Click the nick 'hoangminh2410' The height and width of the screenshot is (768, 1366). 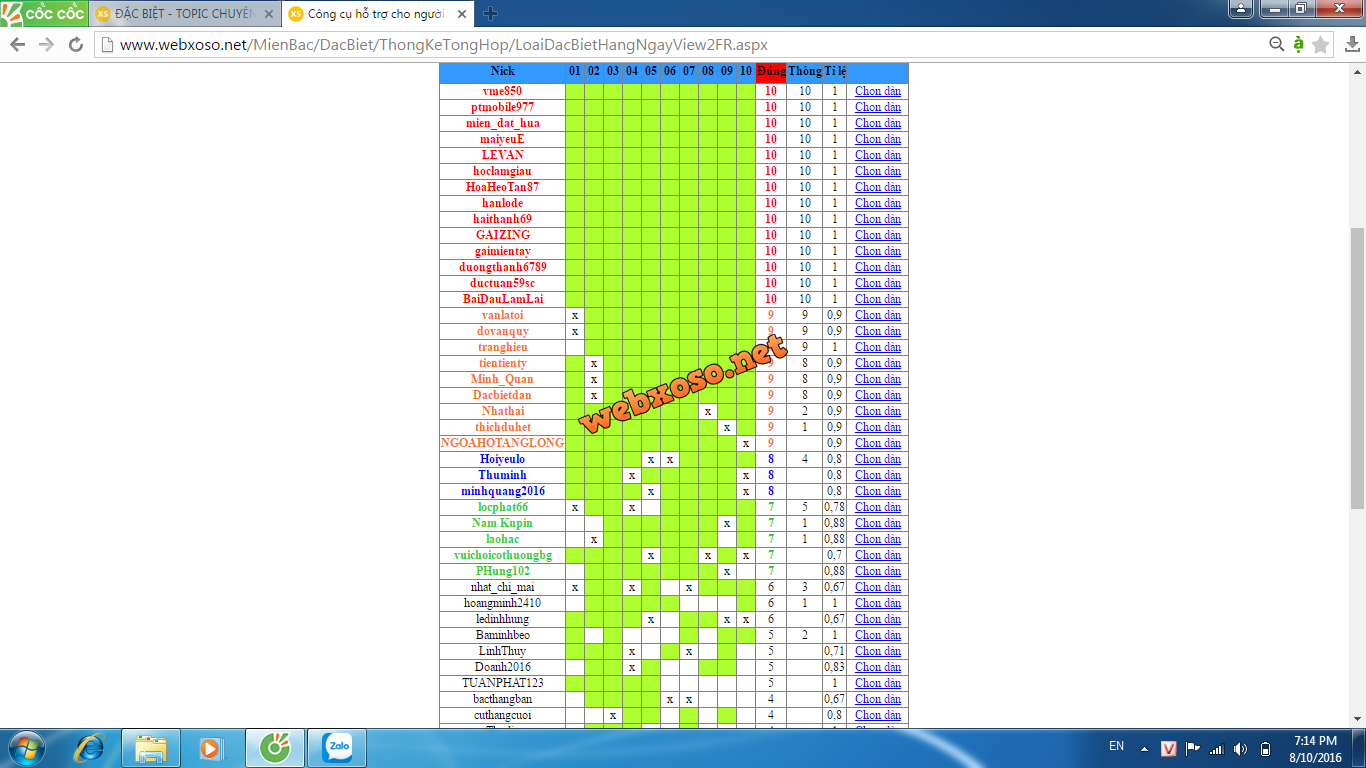click(x=502, y=603)
